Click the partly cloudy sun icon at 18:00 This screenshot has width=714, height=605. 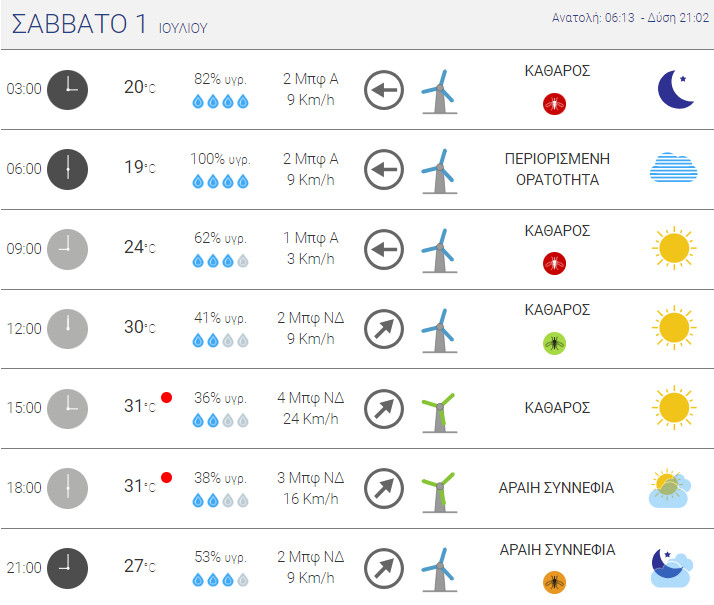tap(670, 488)
